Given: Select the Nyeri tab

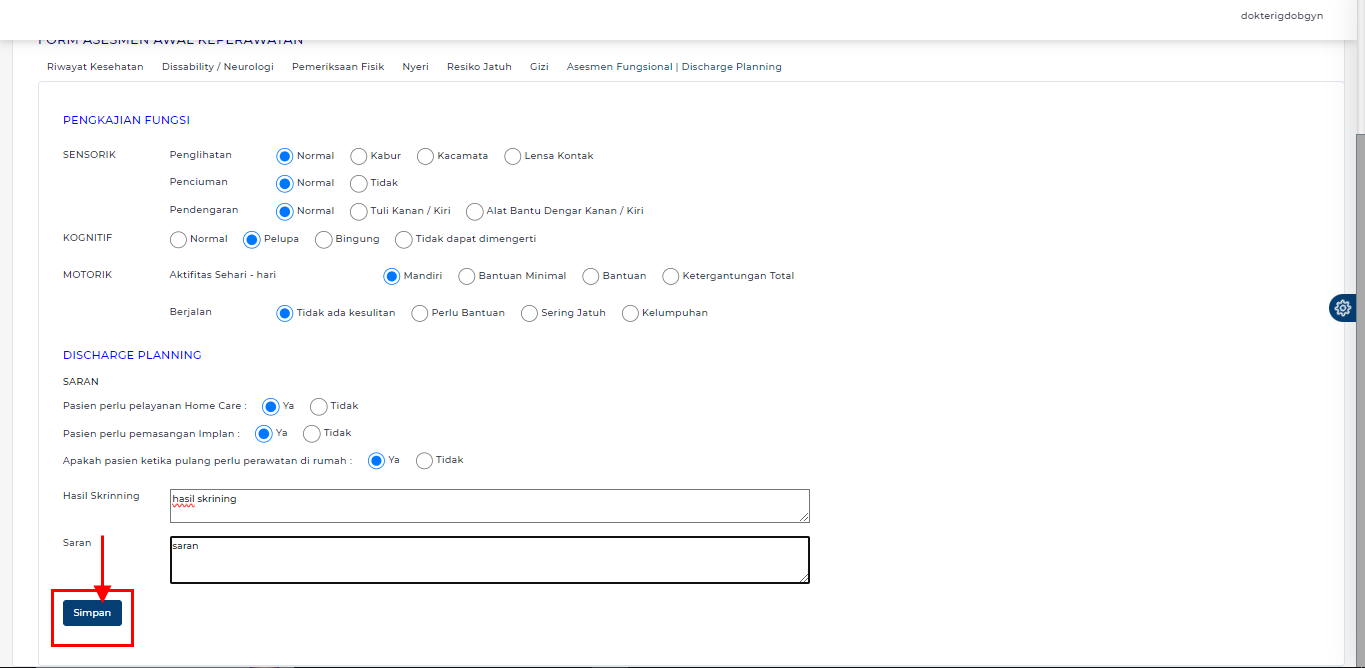Looking at the screenshot, I should pyautogui.click(x=415, y=67).
